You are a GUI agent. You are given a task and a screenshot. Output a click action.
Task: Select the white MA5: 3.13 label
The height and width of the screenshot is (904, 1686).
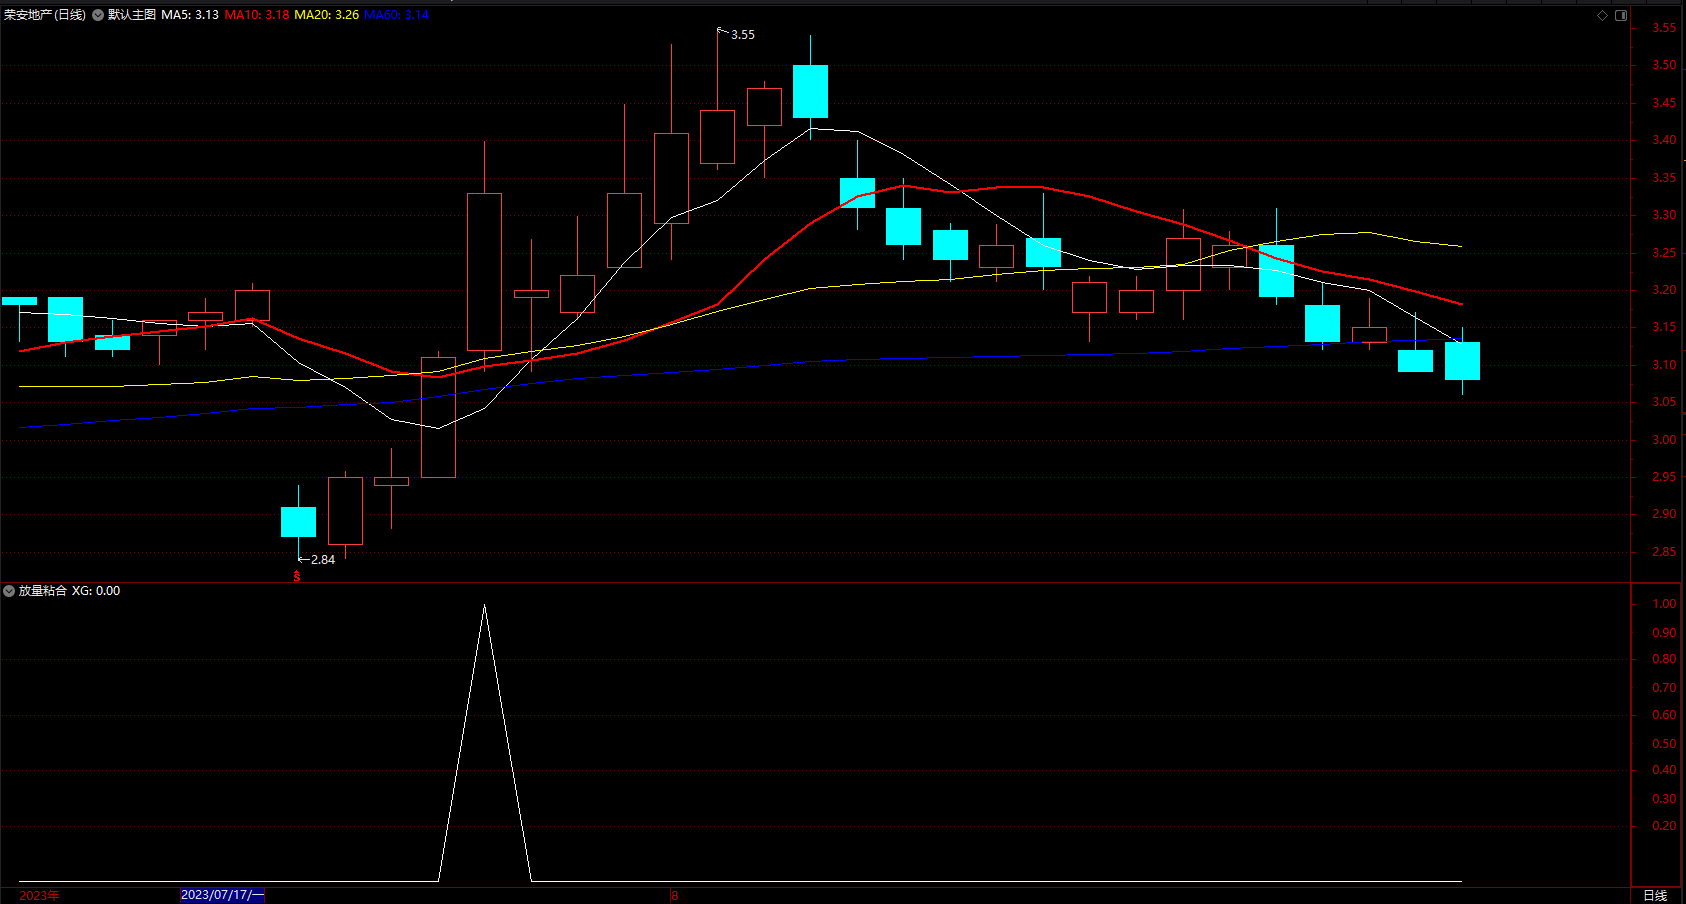point(190,15)
